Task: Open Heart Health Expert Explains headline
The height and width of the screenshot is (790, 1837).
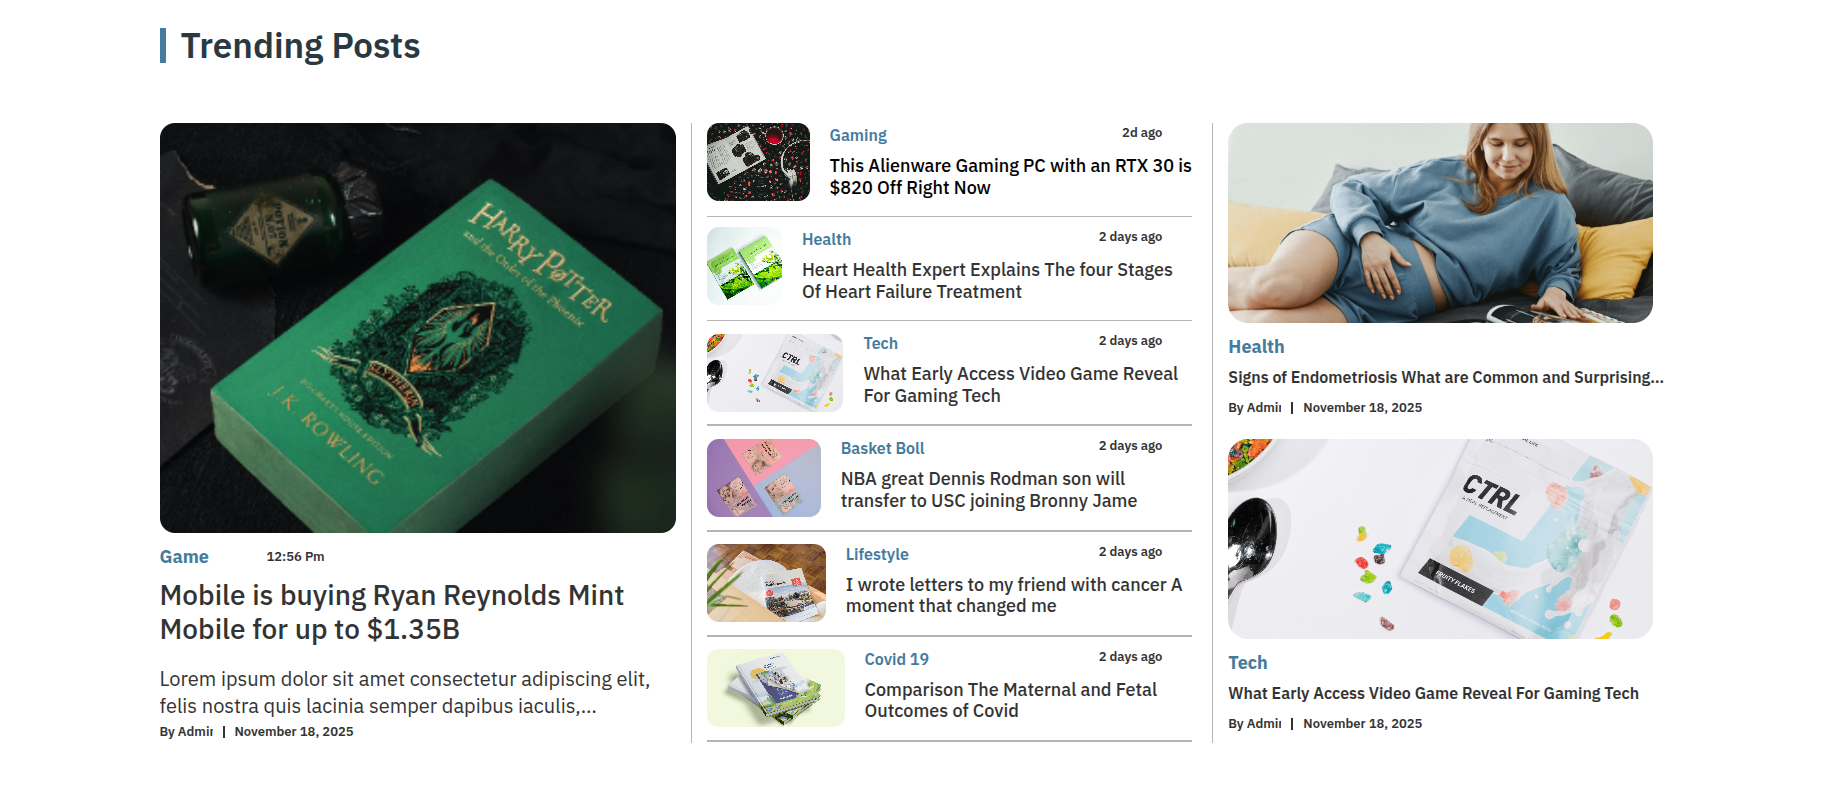Action: pos(987,281)
